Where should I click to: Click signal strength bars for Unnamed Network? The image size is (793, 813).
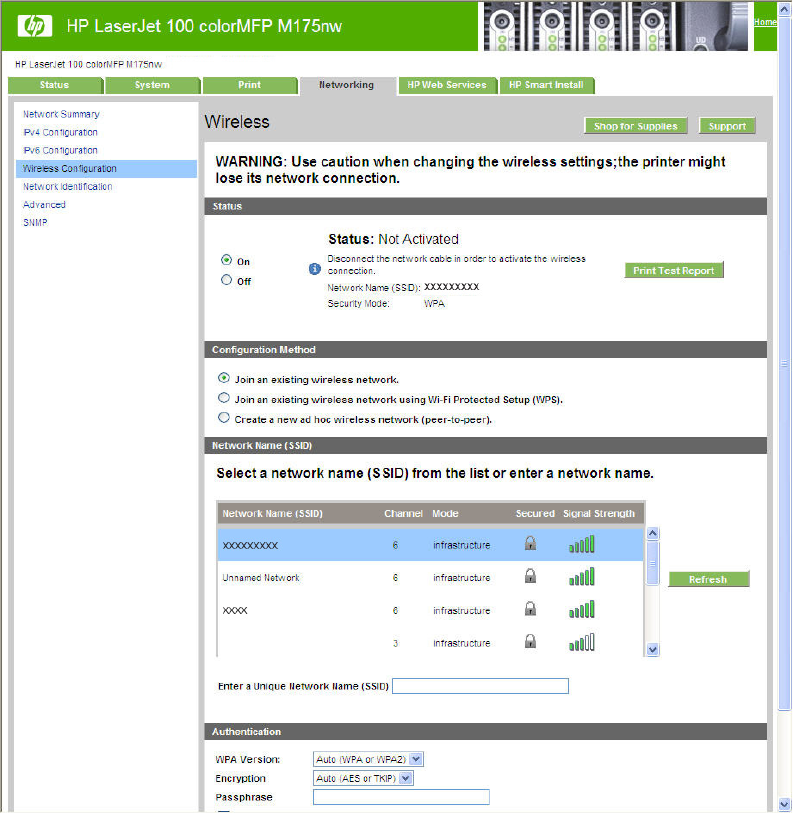(x=581, y=577)
